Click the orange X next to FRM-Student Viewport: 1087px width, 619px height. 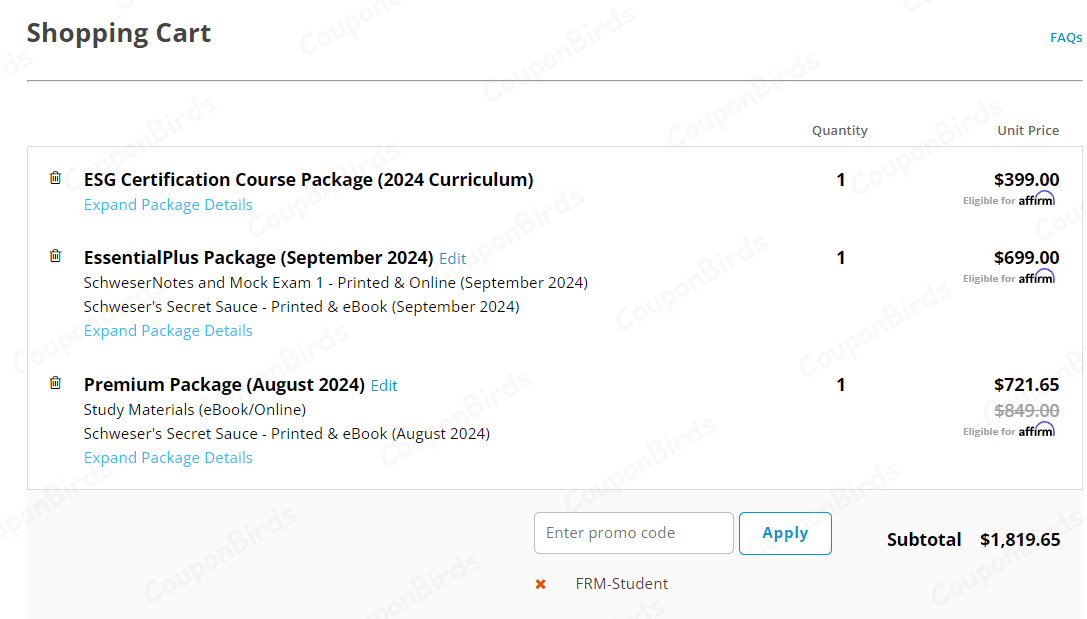[540, 584]
